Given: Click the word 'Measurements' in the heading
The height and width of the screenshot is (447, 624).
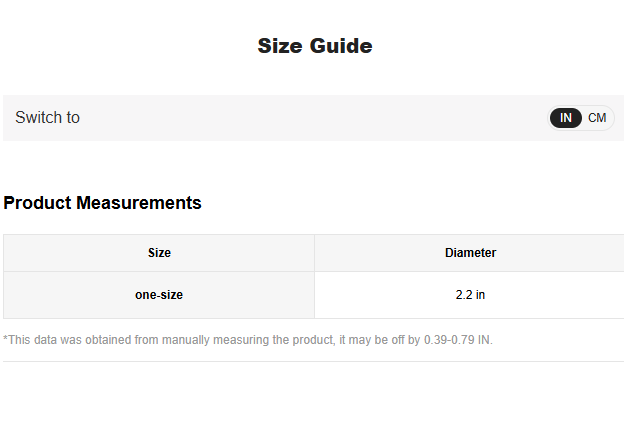Looking at the screenshot, I should coord(138,203).
